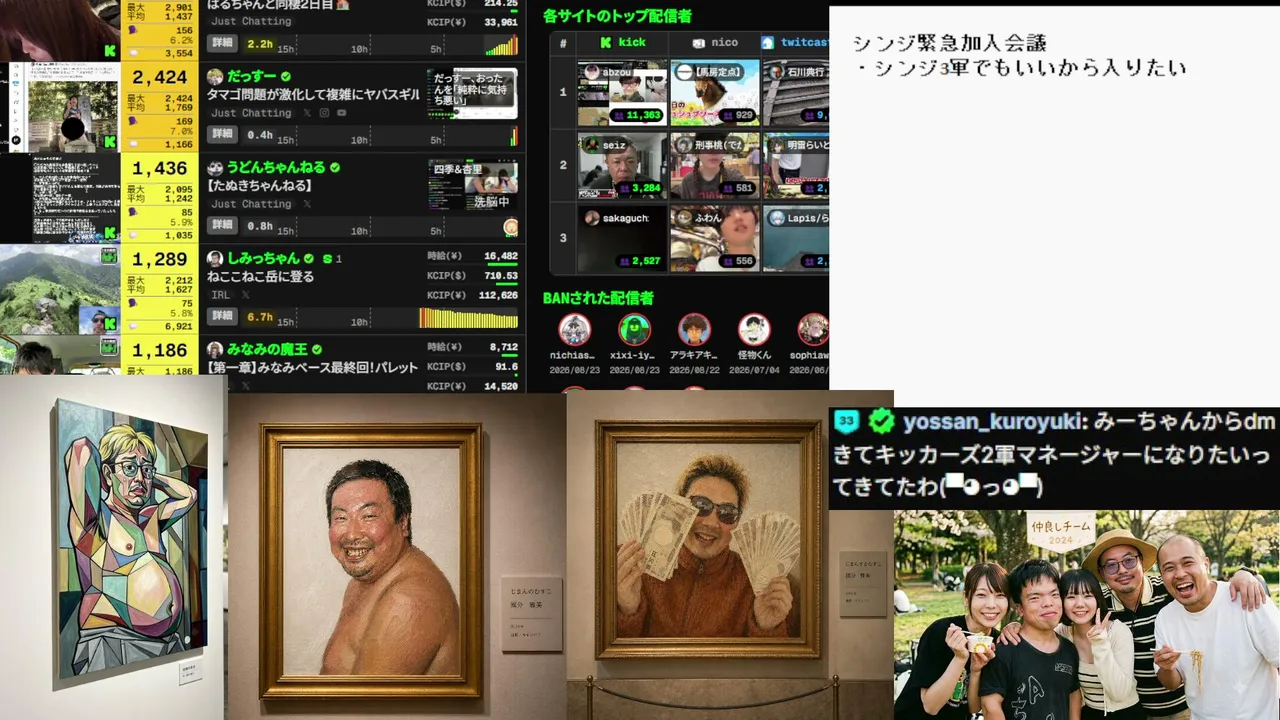This screenshot has height=720, width=1280.
Task: Click the 2,424 viewer count
Action: click(160, 77)
